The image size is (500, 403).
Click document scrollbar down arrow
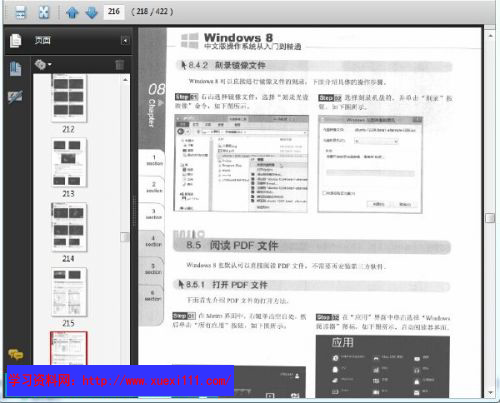coord(490,392)
